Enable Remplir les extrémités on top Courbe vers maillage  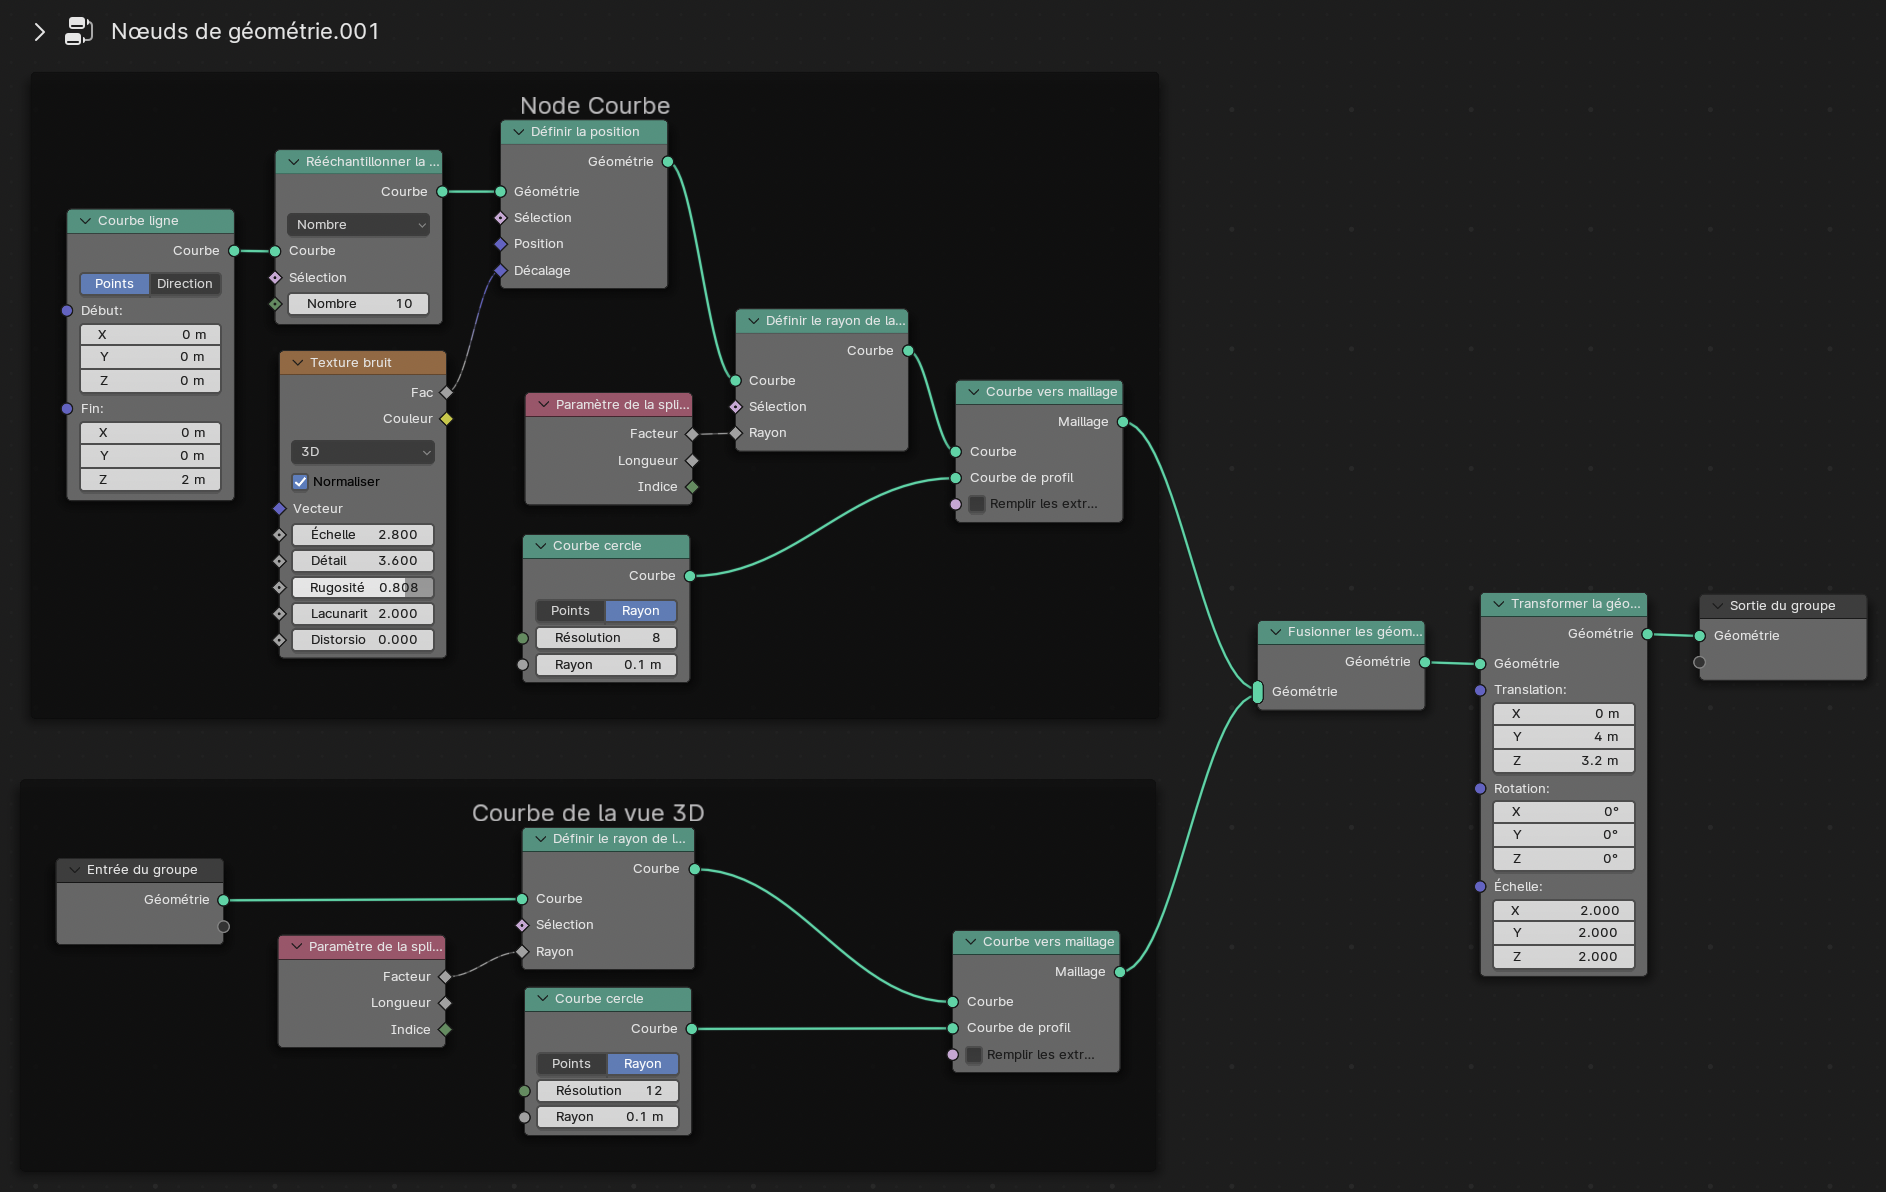point(977,504)
